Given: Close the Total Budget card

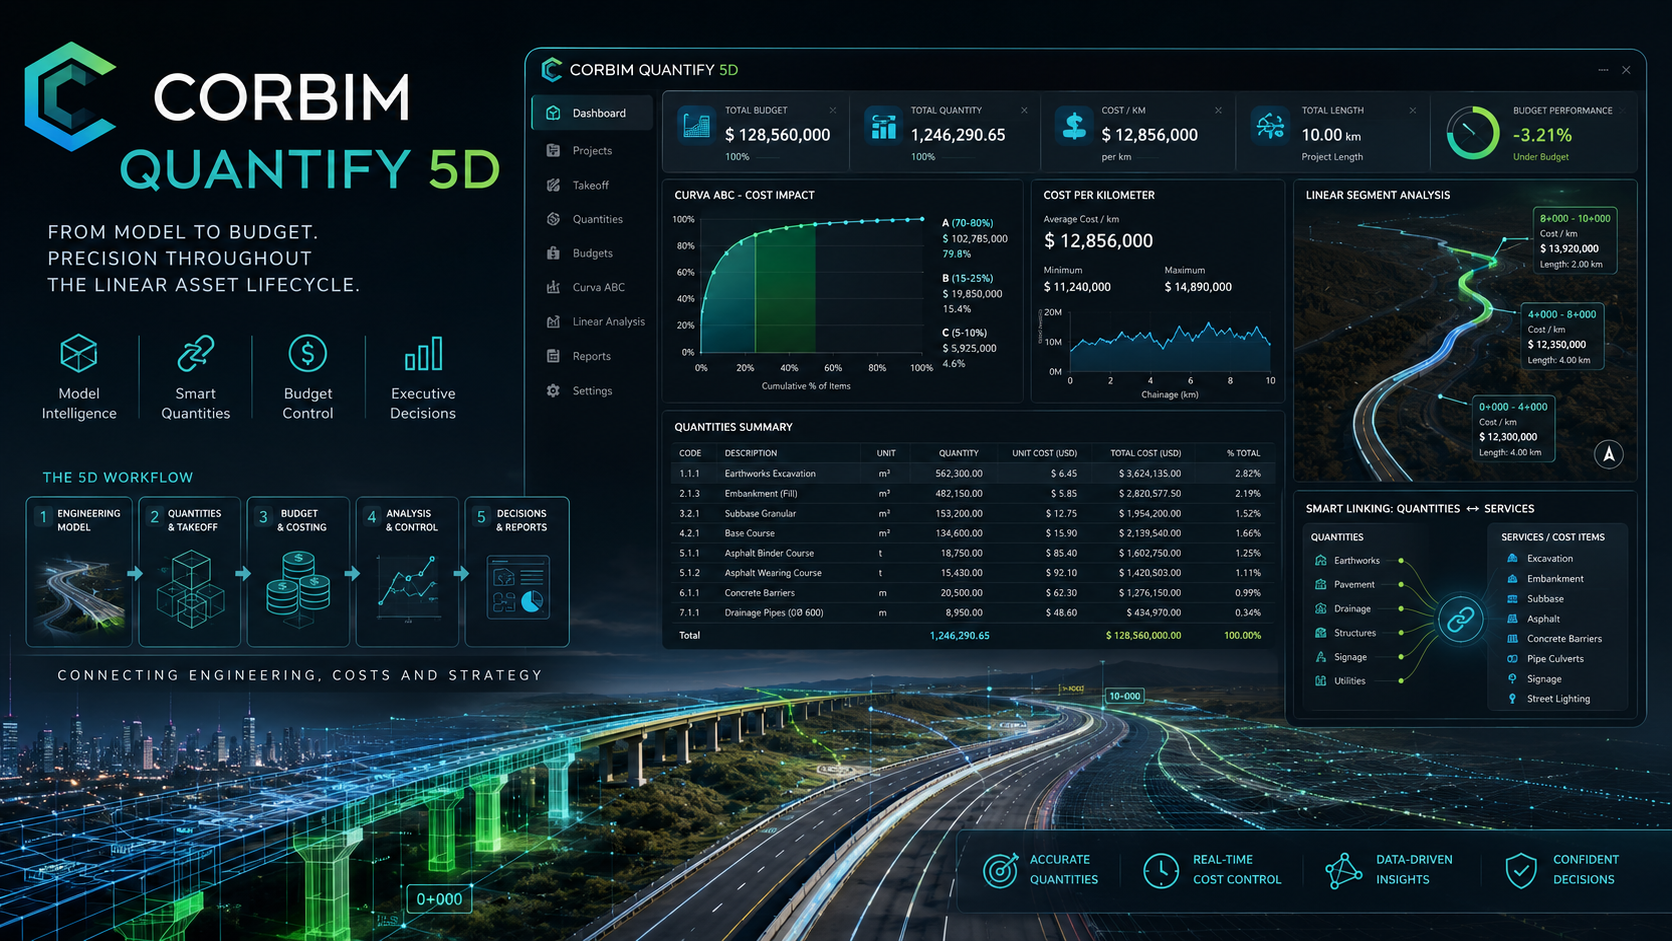Looking at the screenshot, I should coord(832,110).
